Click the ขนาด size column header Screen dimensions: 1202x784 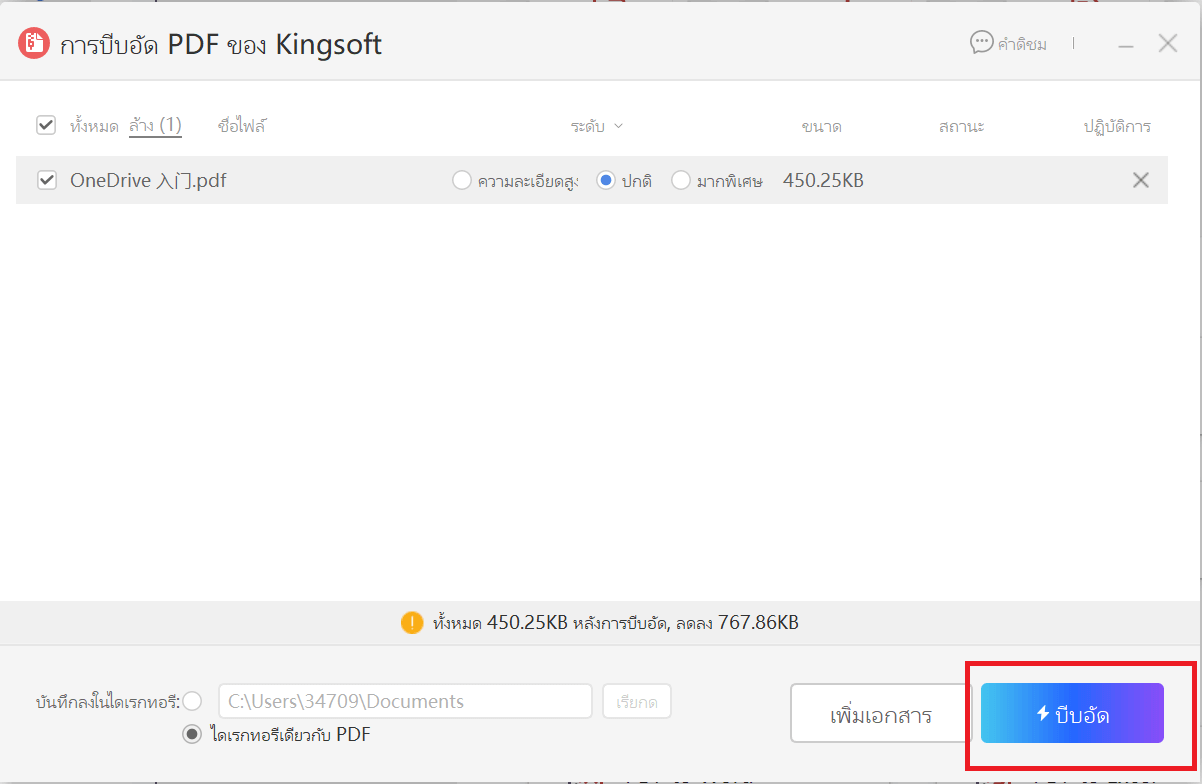point(821,127)
